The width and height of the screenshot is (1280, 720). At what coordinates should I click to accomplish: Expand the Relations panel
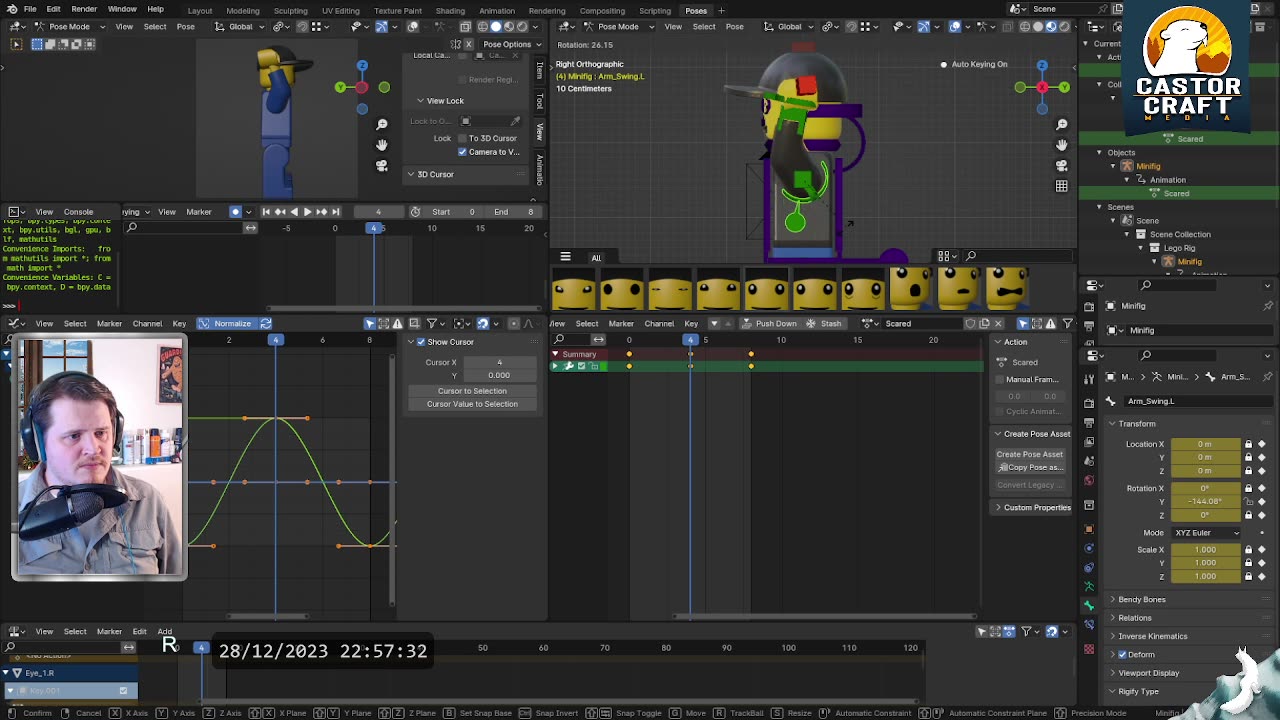1134,618
